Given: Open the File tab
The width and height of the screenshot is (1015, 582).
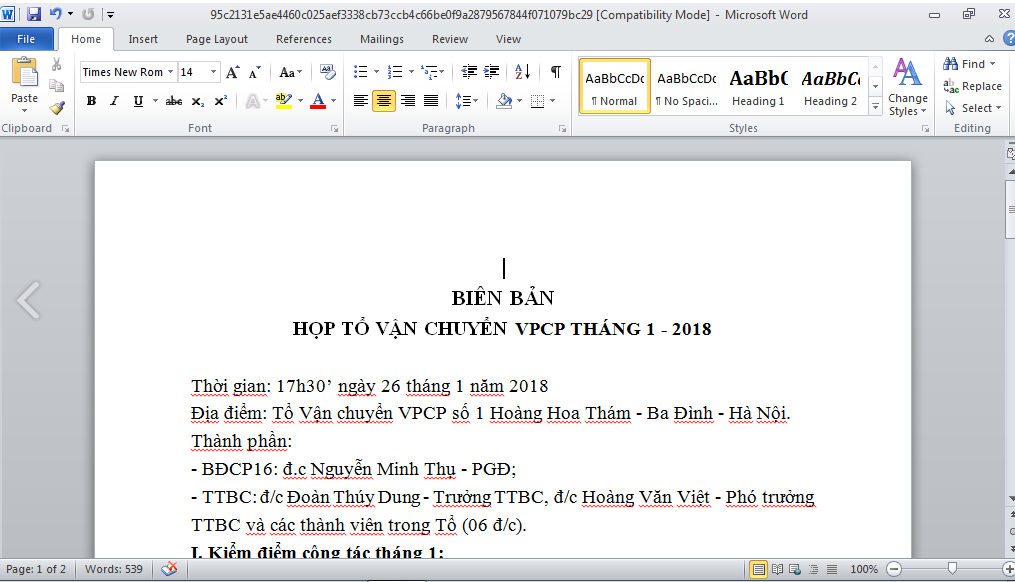Looking at the screenshot, I should [x=26, y=39].
